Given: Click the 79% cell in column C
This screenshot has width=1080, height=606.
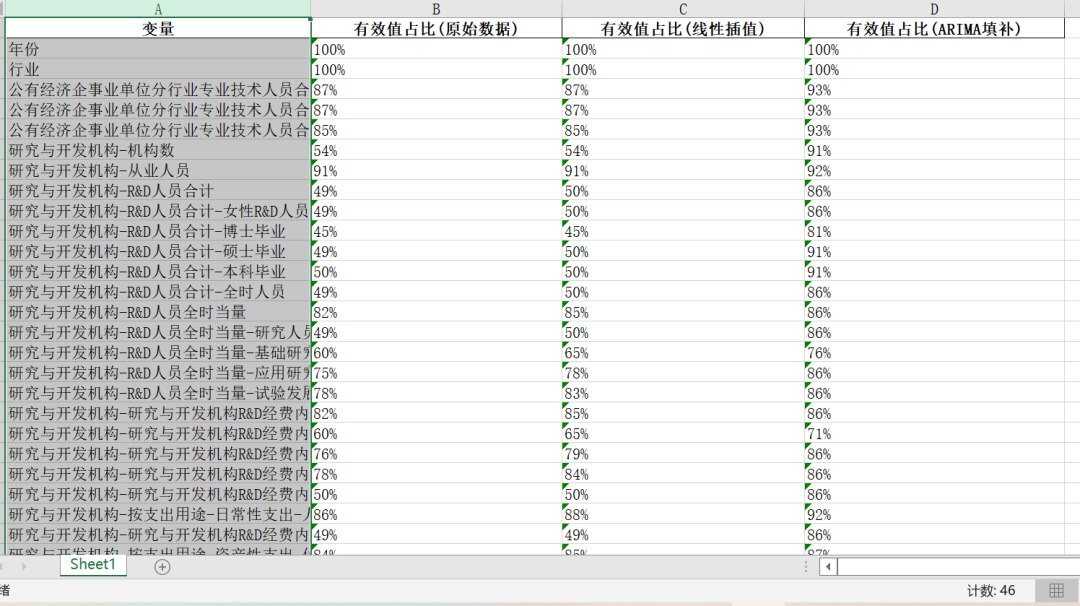Looking at the screenshot, I should coord(683,454).
